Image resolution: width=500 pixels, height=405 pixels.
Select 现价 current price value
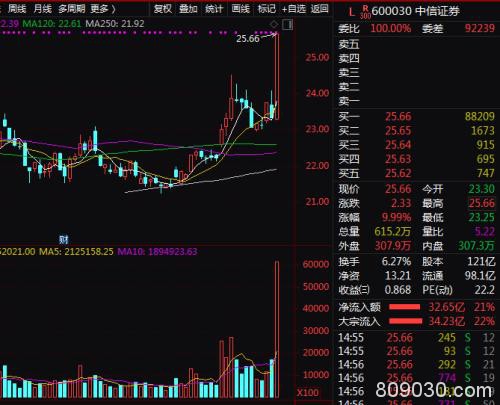tap(398, 189)
